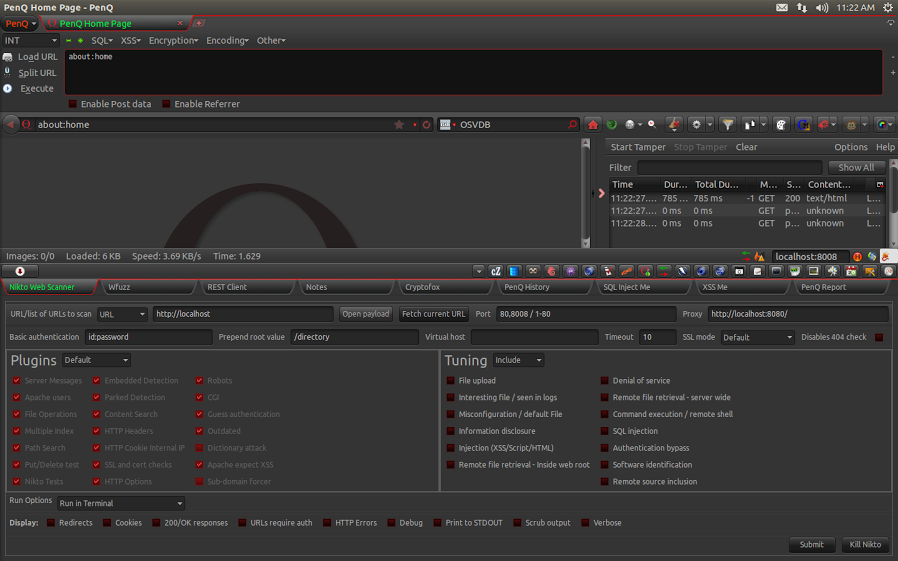The width and height of the screenshot is (898, 561).
Task: Open the Tamper Data Options menu
Action: (850, 147)
